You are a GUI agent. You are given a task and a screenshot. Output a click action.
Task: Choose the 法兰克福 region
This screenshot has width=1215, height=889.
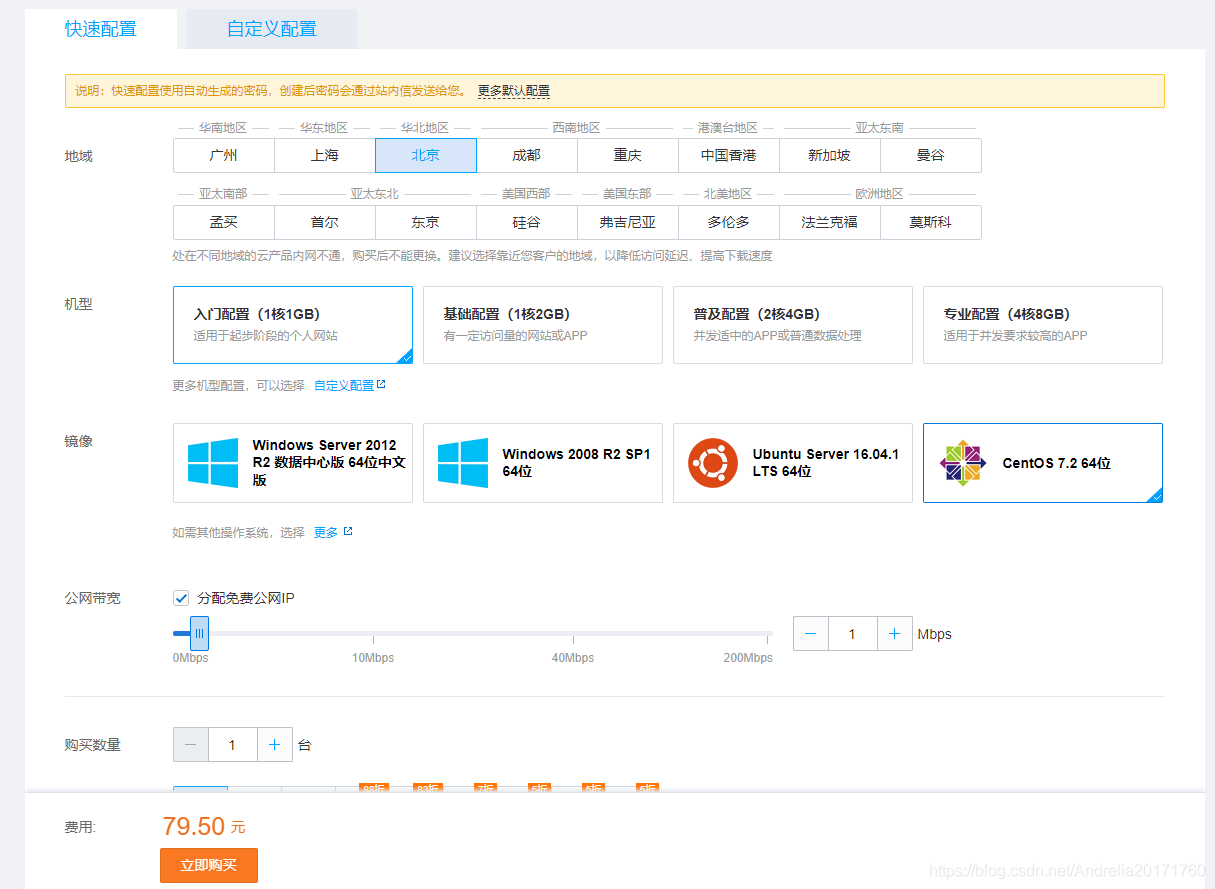tap(830, 223)
